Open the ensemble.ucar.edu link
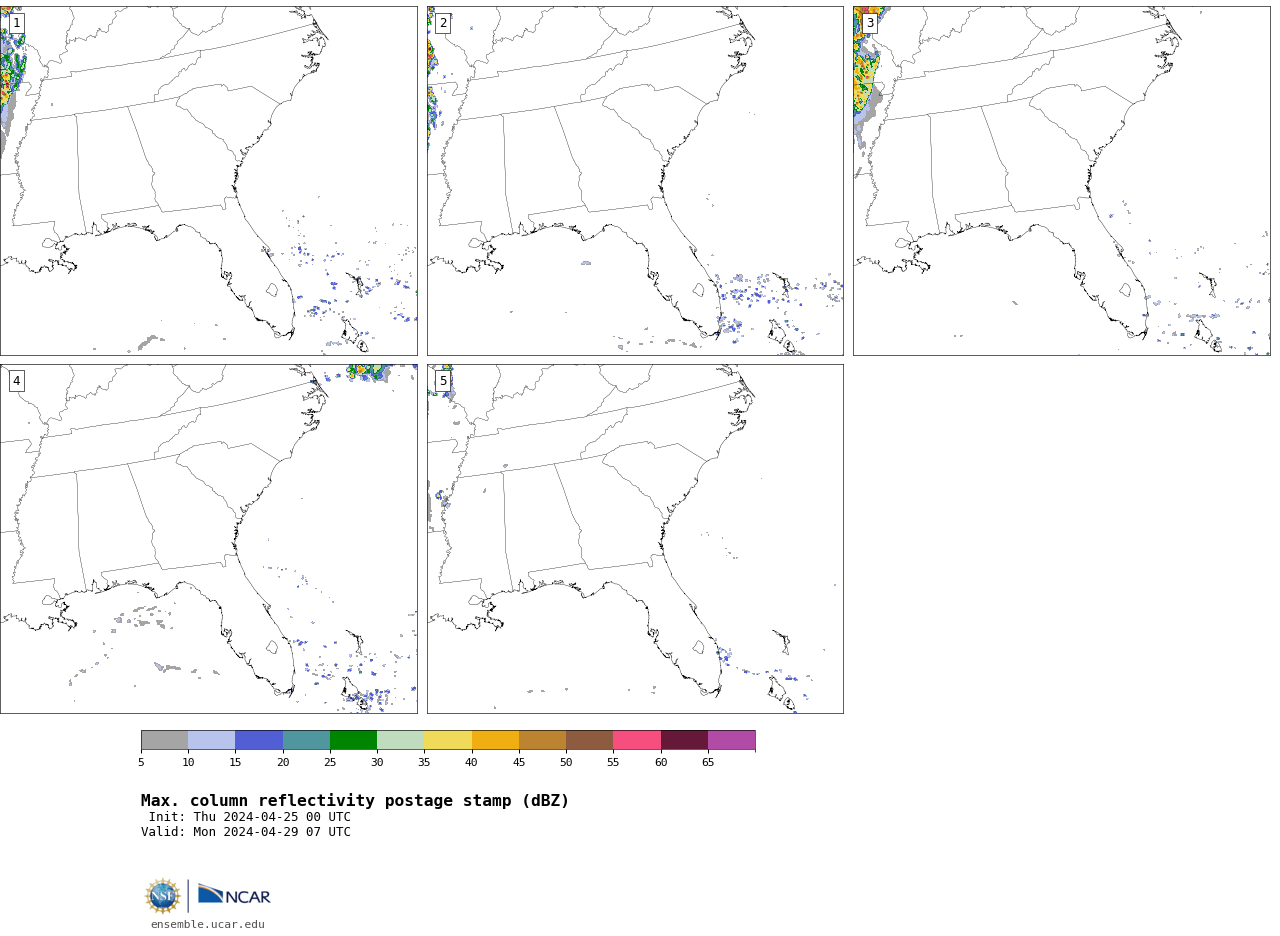 tap(208, 925)
